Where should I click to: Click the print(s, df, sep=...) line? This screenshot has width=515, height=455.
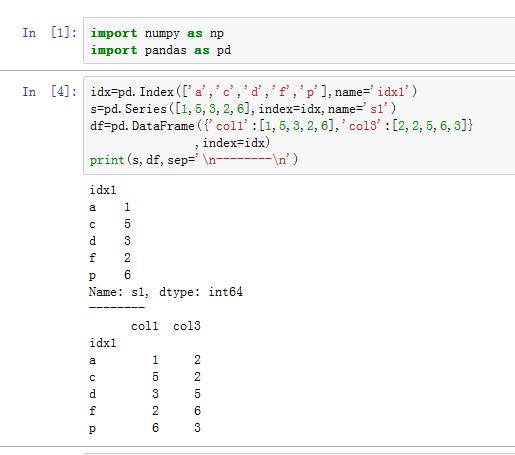pos(194,160)
